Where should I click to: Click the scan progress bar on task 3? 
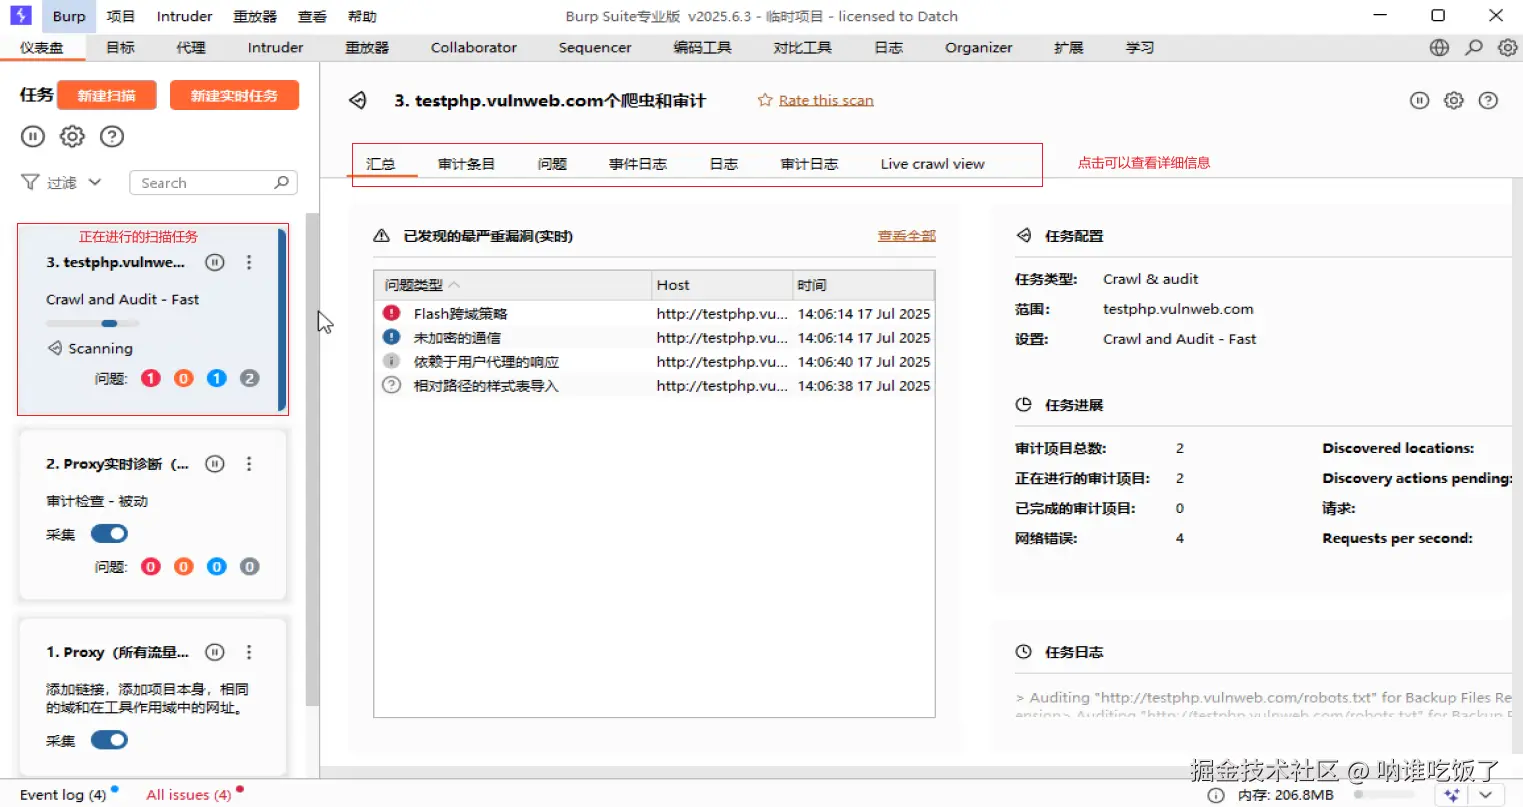tap(92, 323)
